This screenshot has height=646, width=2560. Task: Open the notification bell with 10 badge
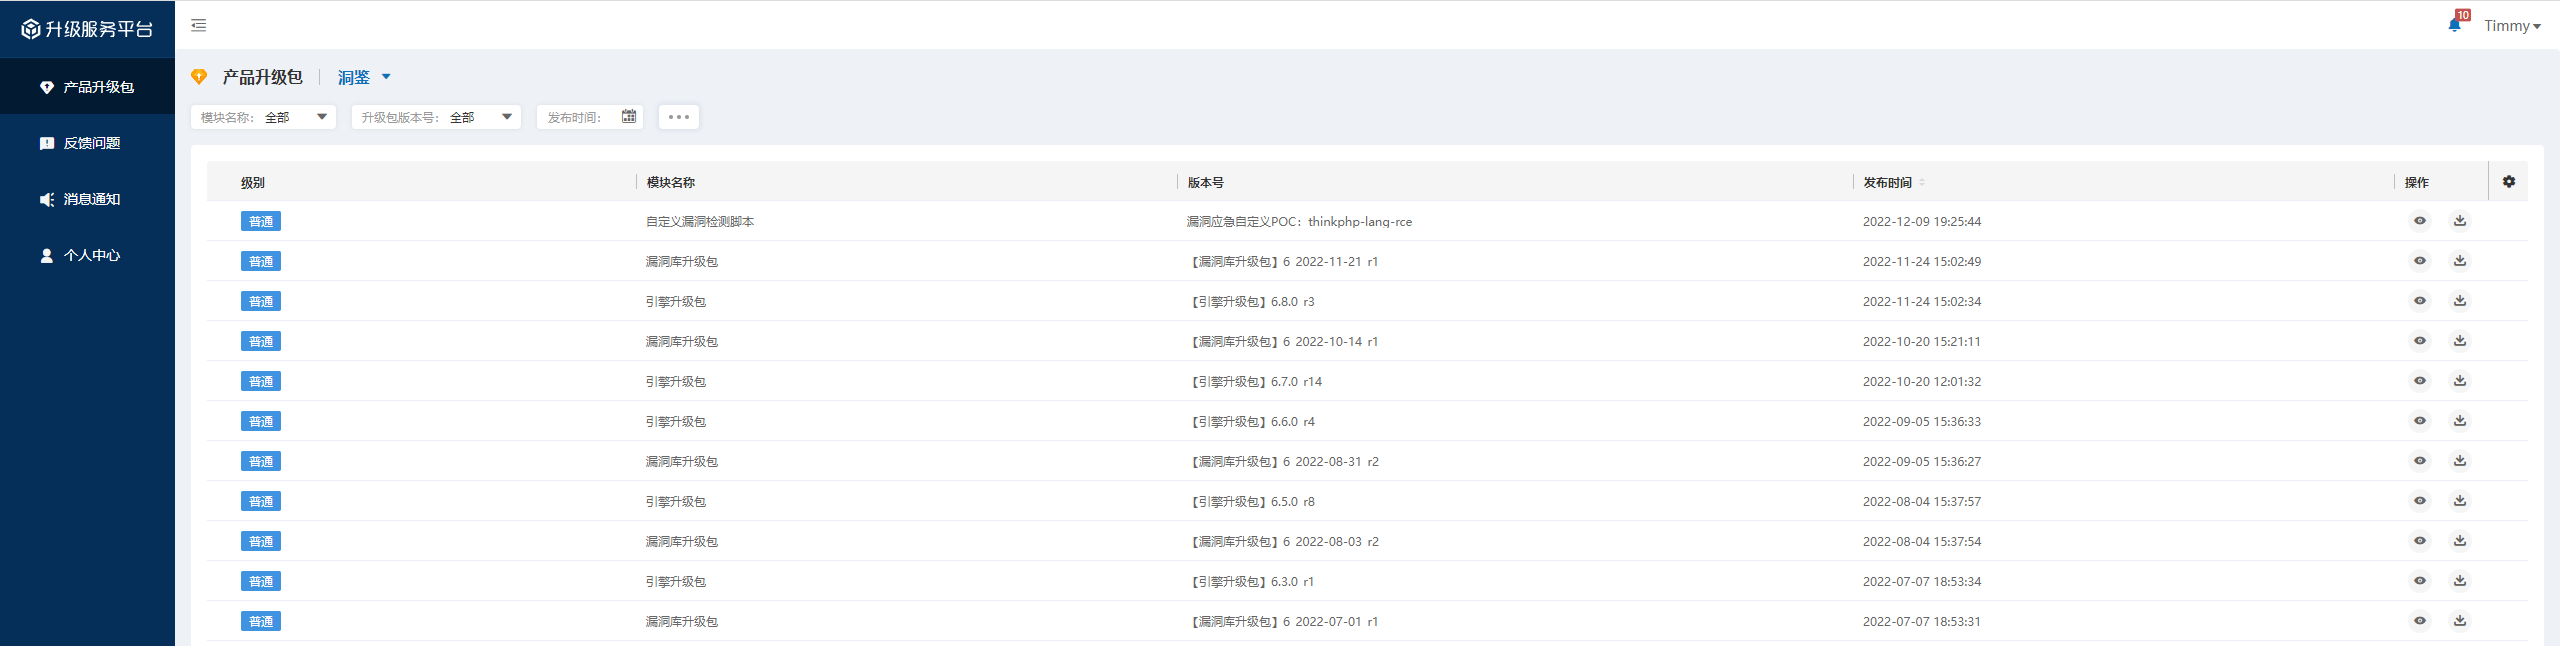[2454, 25]
